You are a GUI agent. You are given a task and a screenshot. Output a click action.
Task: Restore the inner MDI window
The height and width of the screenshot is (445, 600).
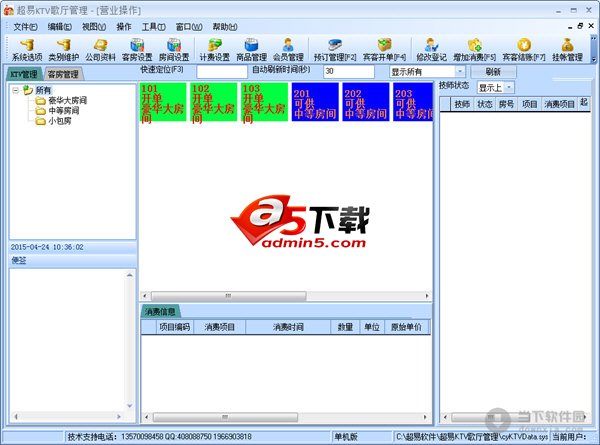(580, 26)
